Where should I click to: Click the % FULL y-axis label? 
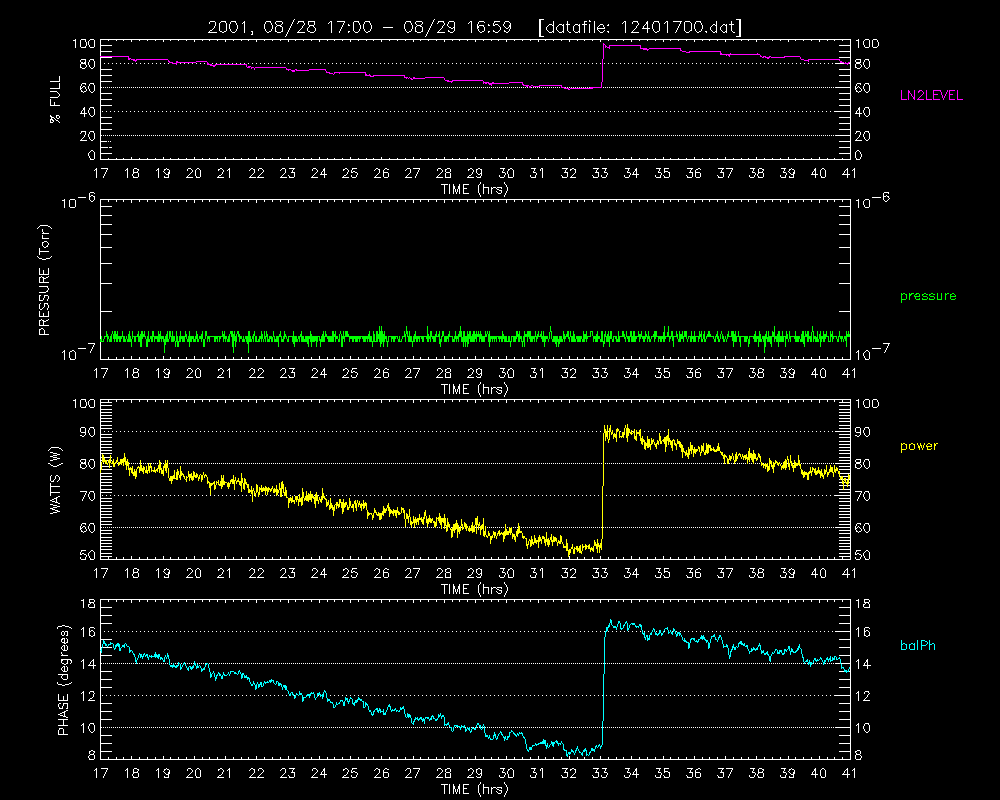[55, 100]
